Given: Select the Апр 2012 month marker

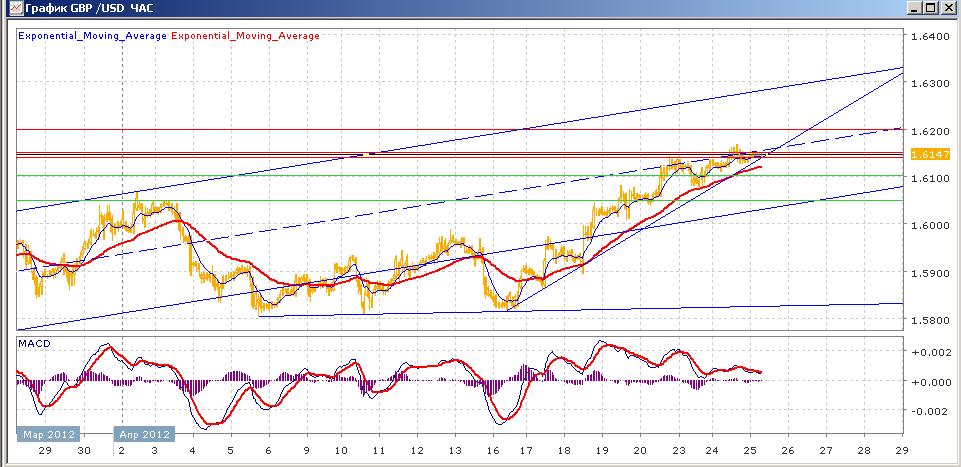Looking at the screenshot, I should 144,435.
